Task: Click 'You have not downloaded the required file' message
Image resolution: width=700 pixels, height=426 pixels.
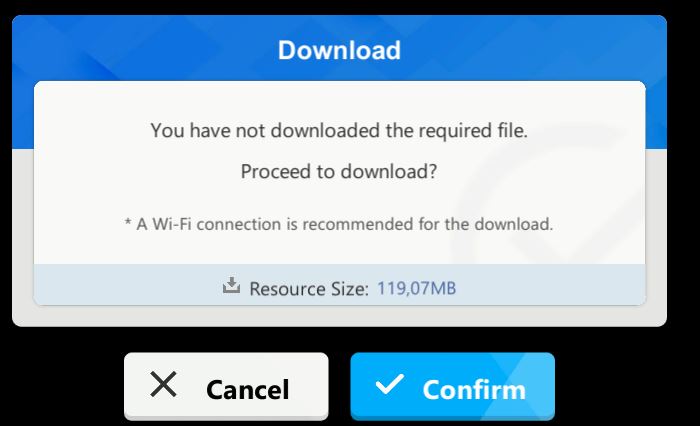Action: click(x=339, y=130)
